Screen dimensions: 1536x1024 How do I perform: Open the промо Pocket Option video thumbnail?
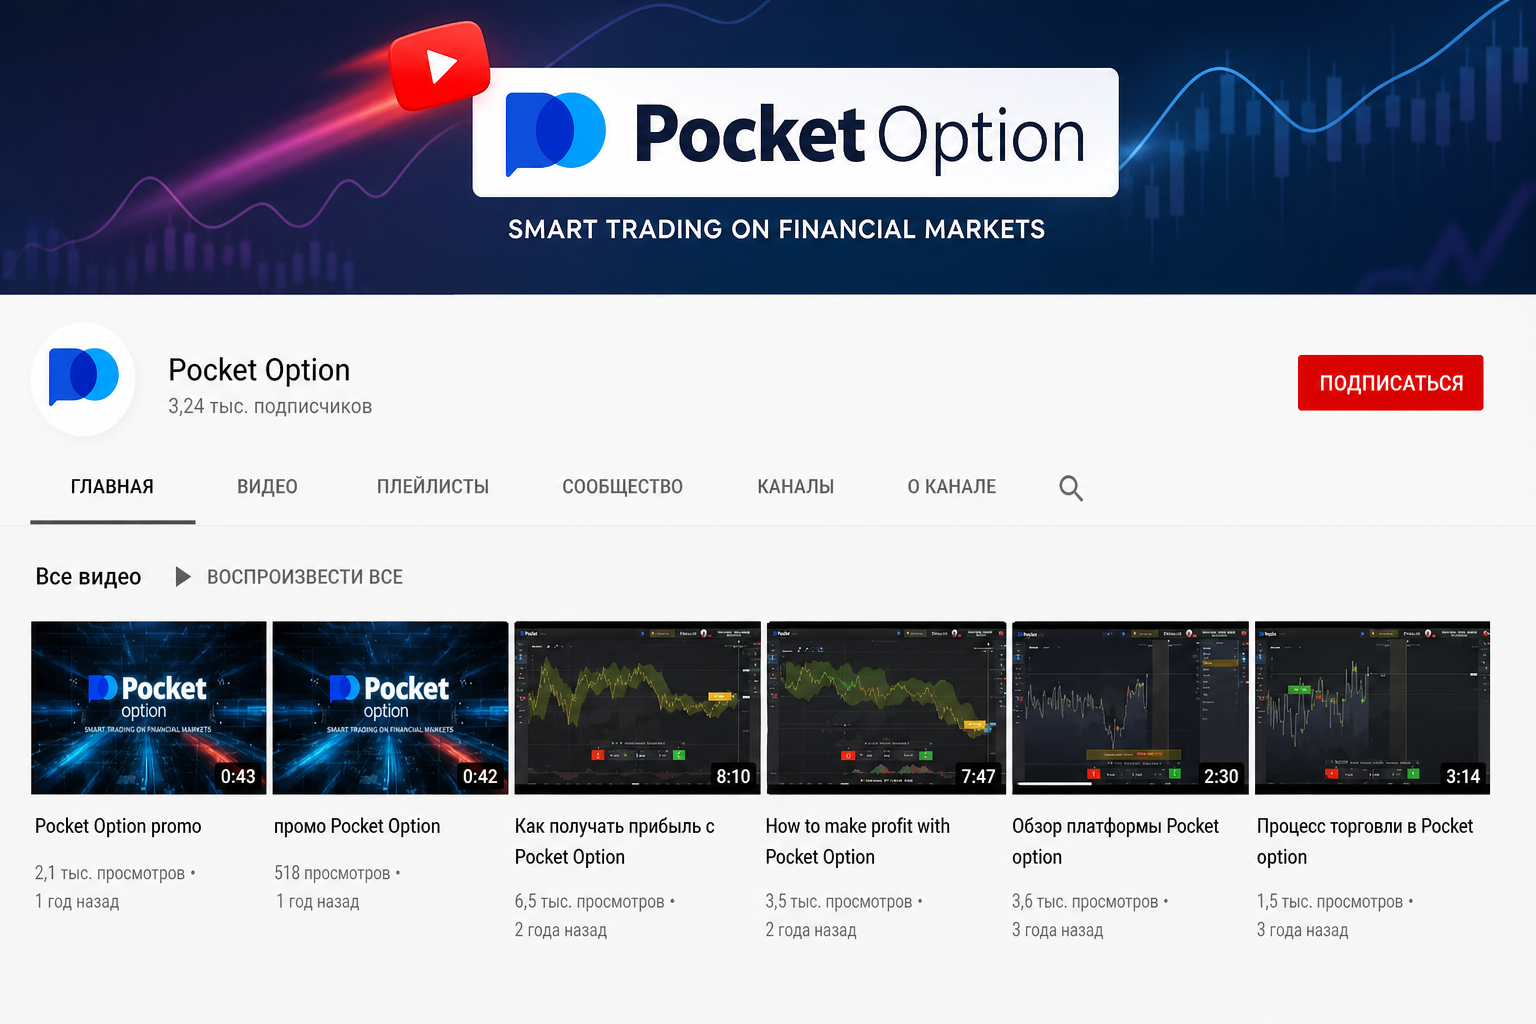pyautogui.click(x=391, y=708)
